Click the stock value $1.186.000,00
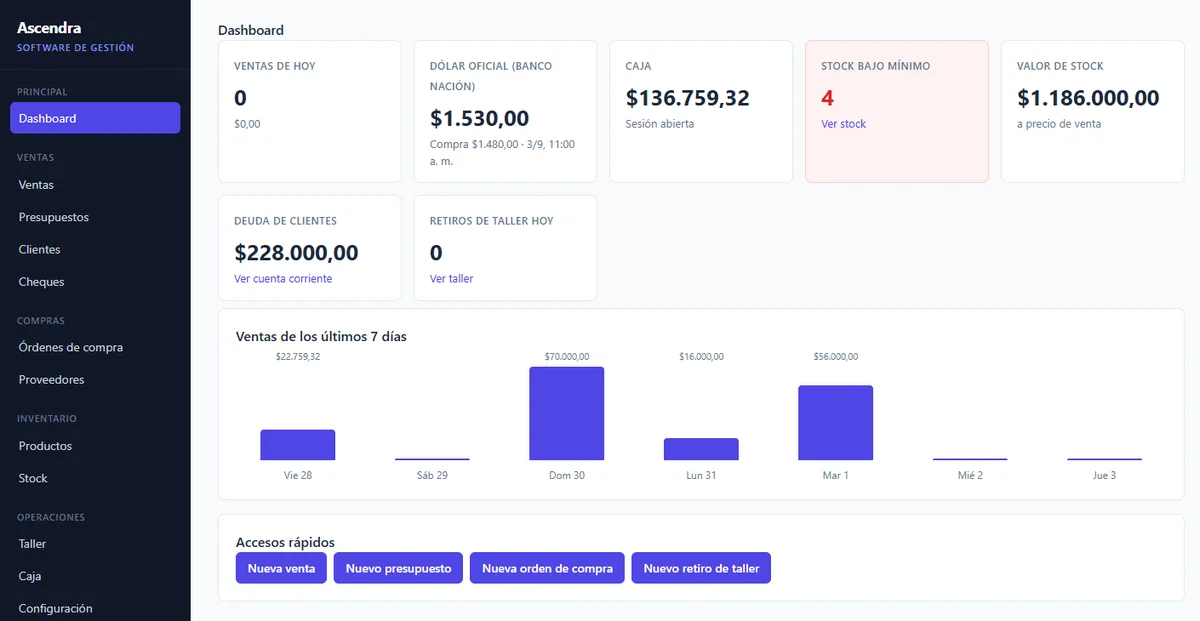This screenshot has width=1200, height=621. [x=1088, y=98]
